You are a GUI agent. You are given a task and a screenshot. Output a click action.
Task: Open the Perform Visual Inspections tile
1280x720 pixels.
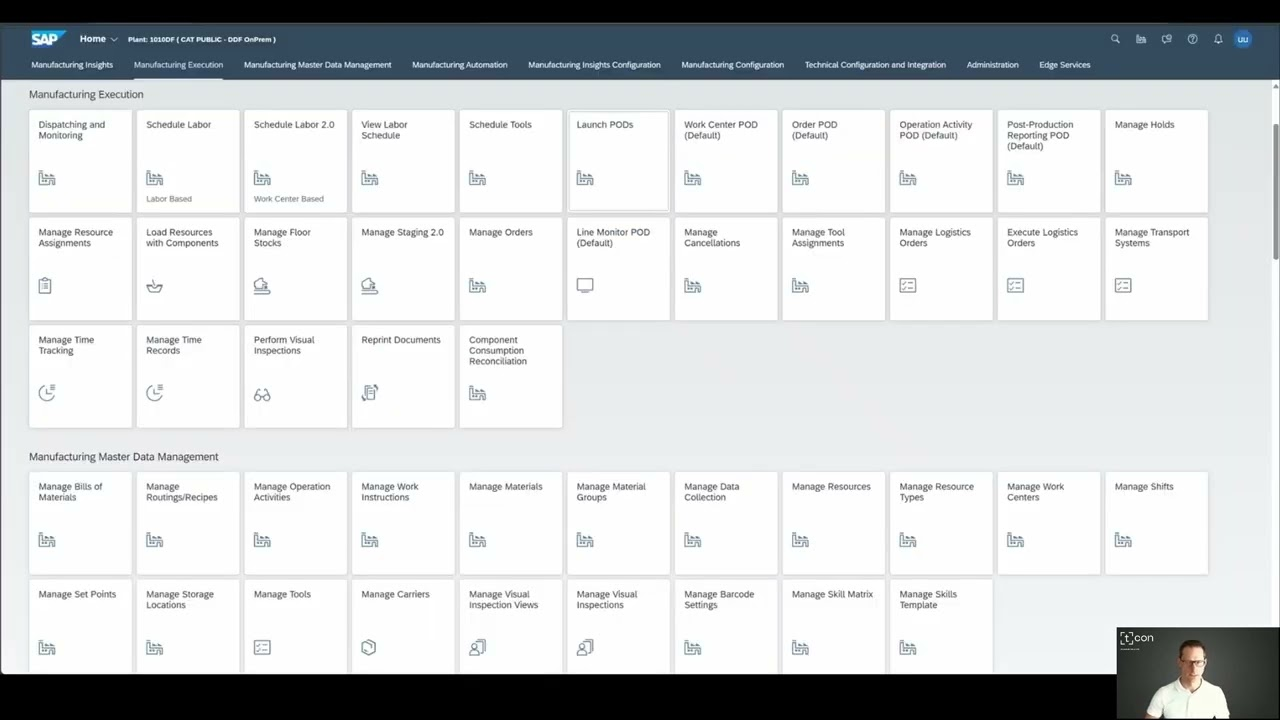(x=295, y=376)
